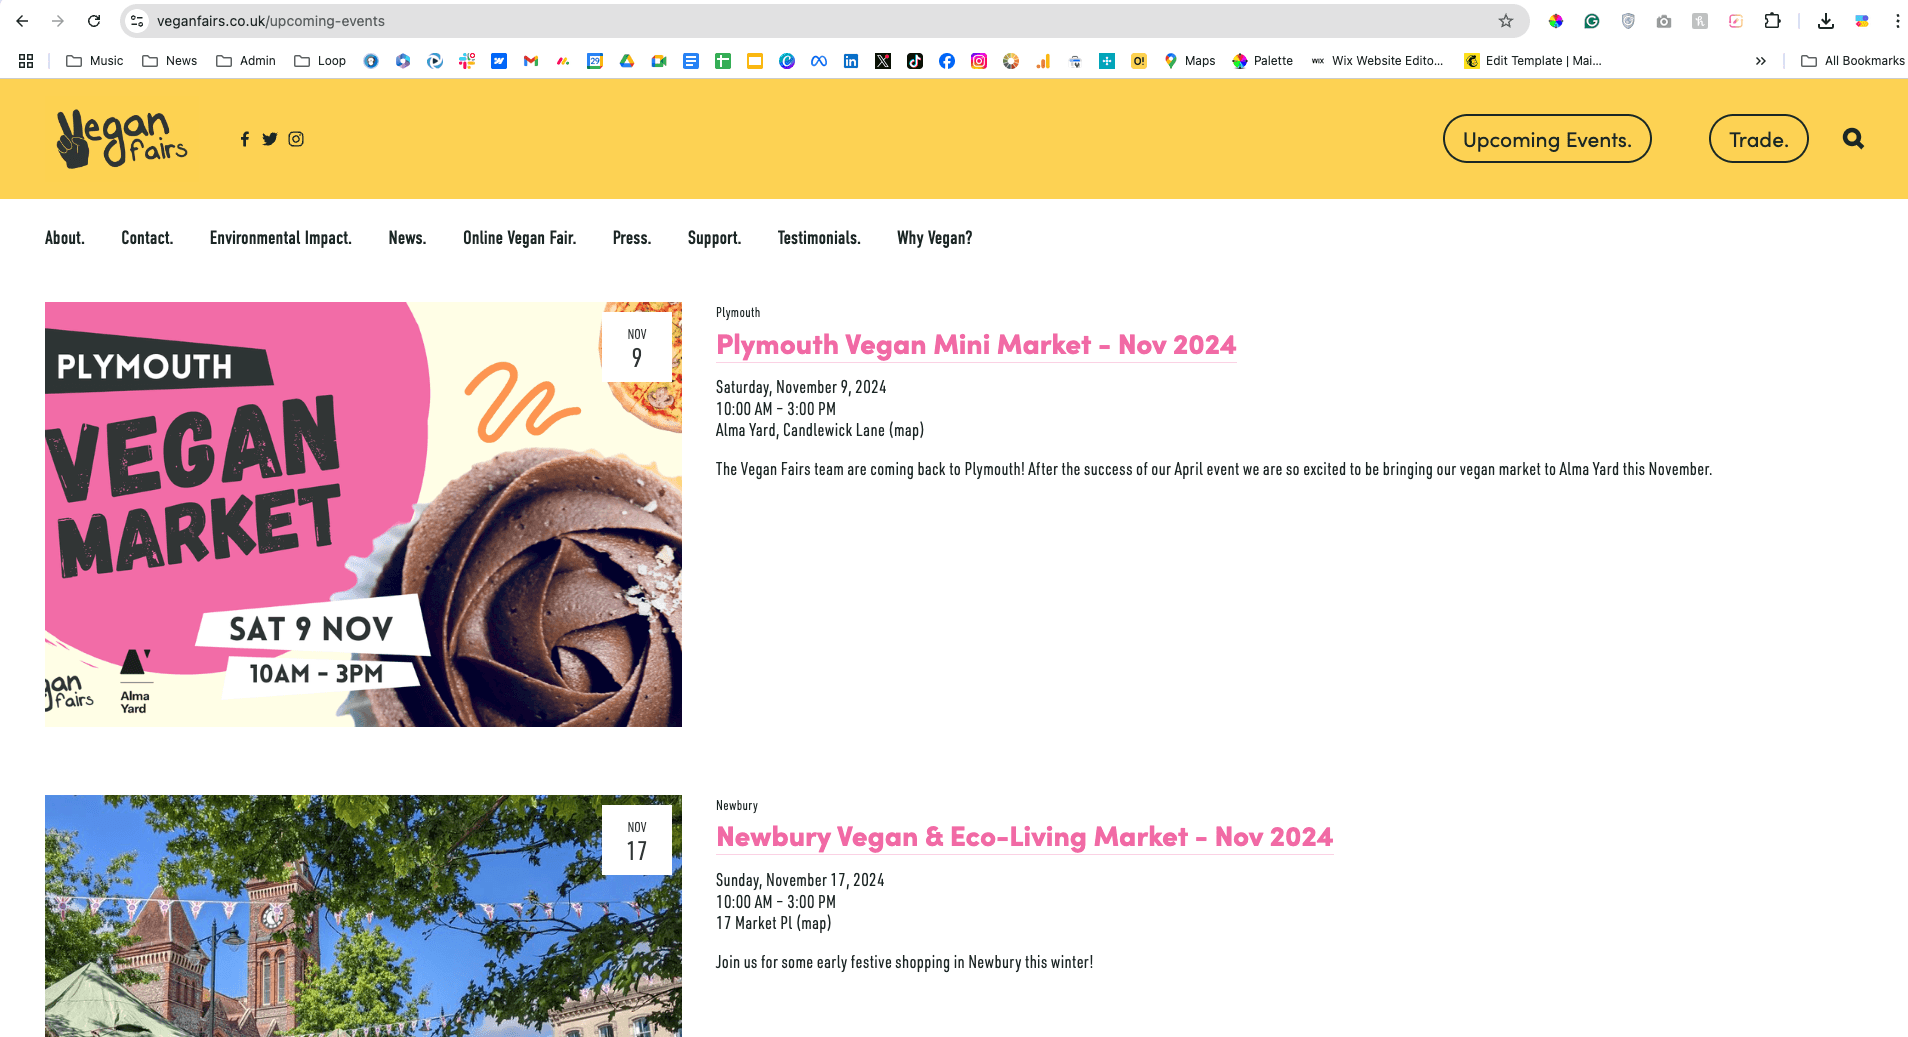Visit Vegan Fairs Instagram from header

point(296,139)
